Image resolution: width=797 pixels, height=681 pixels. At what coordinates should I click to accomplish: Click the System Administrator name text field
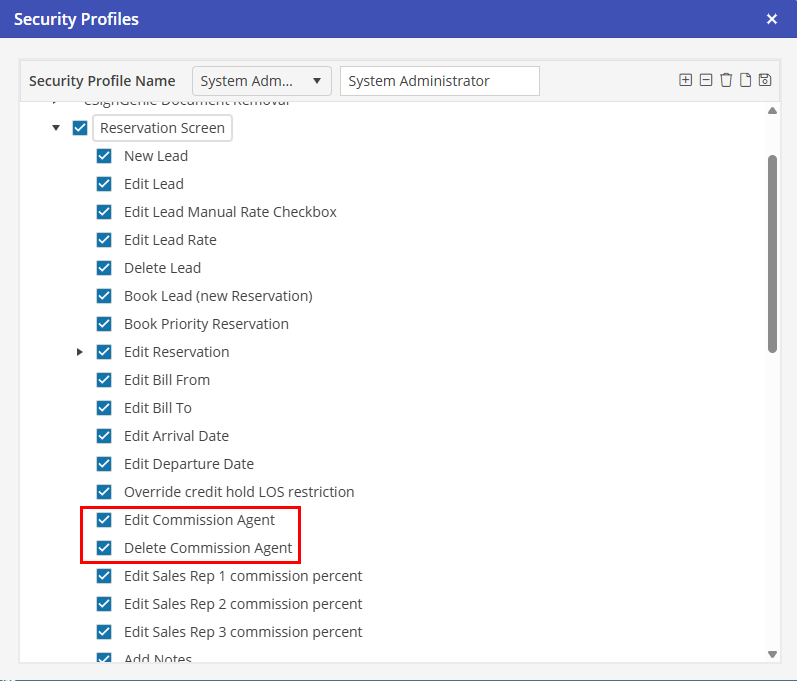[x=439, y=81]
